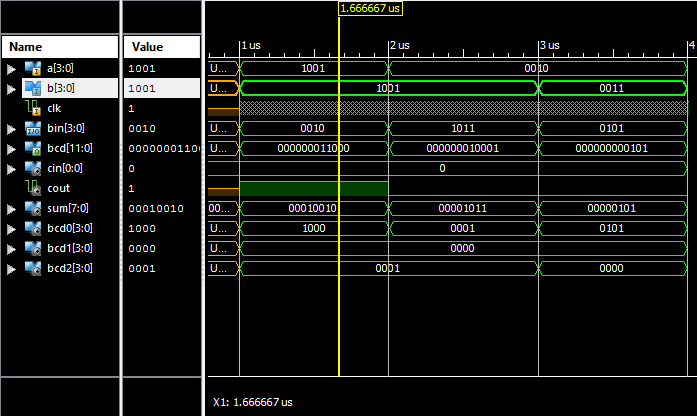Click waveform segment 0000 on bcd2[3:0]
Image resolution: width=697 pixels, height=416 pixels.
coord(612,268)
